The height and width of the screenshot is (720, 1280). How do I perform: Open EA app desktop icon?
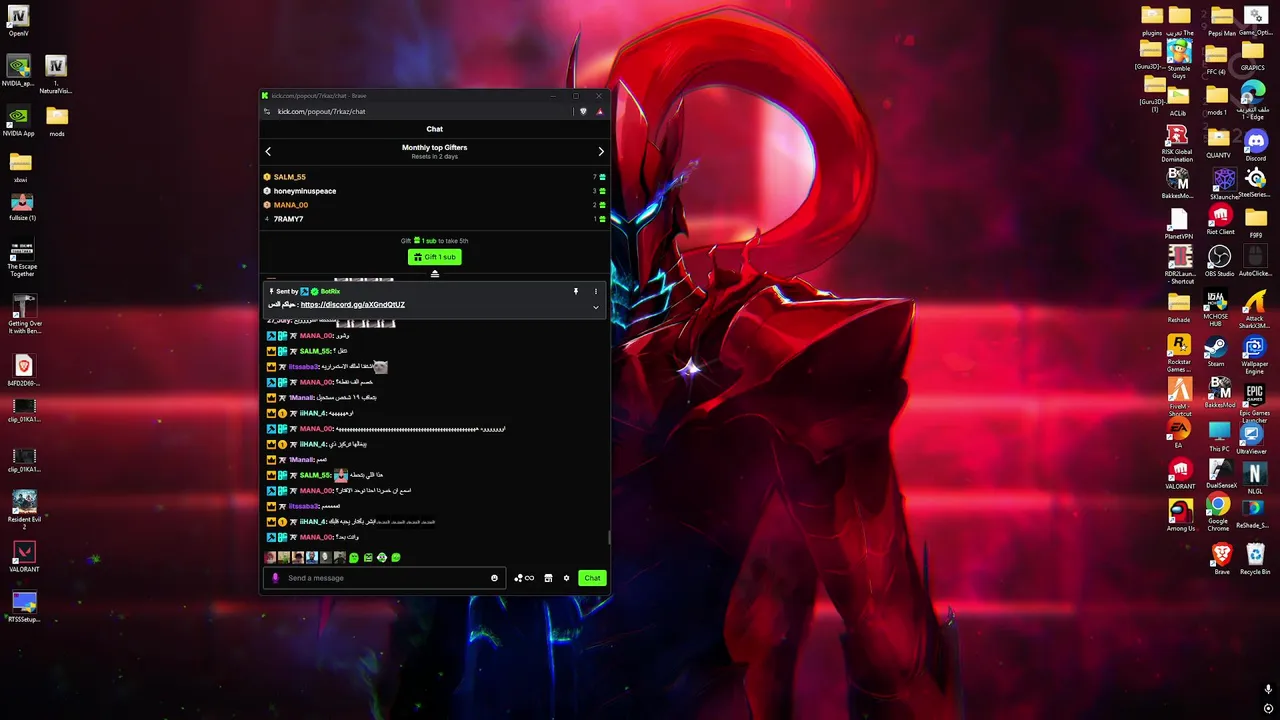click(x=1178, y=432)
